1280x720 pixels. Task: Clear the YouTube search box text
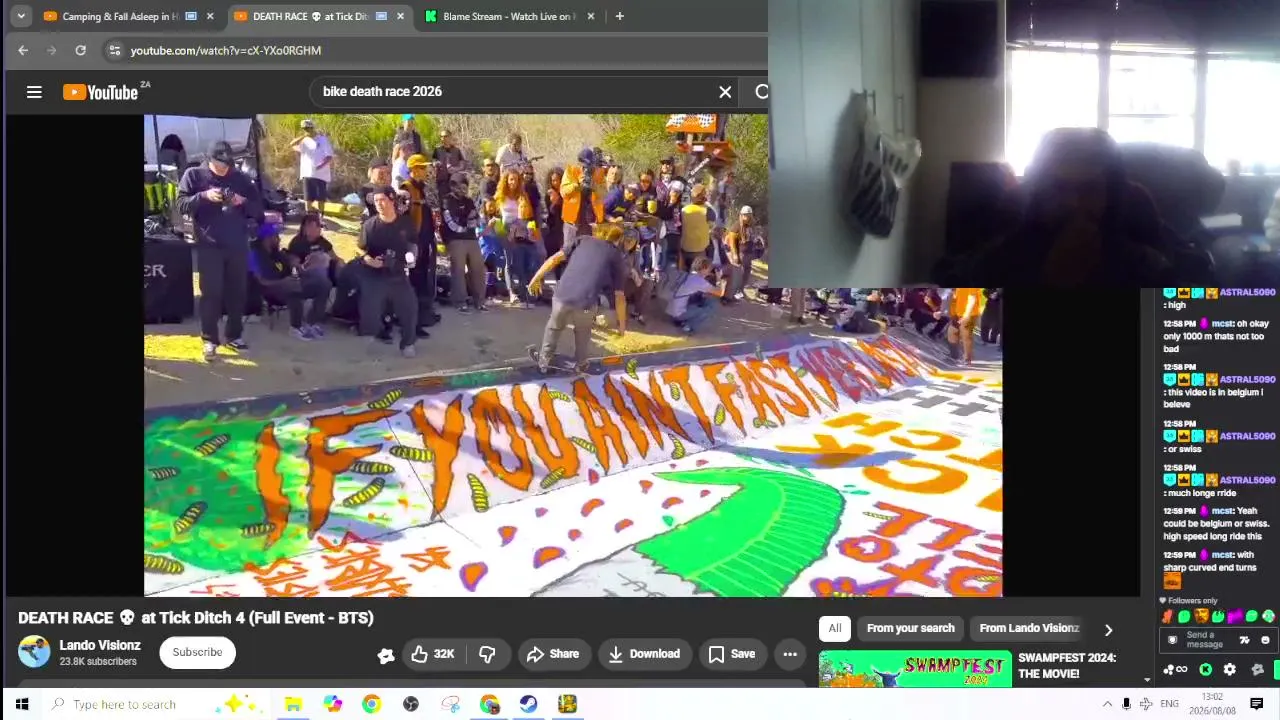coord(725,92)
